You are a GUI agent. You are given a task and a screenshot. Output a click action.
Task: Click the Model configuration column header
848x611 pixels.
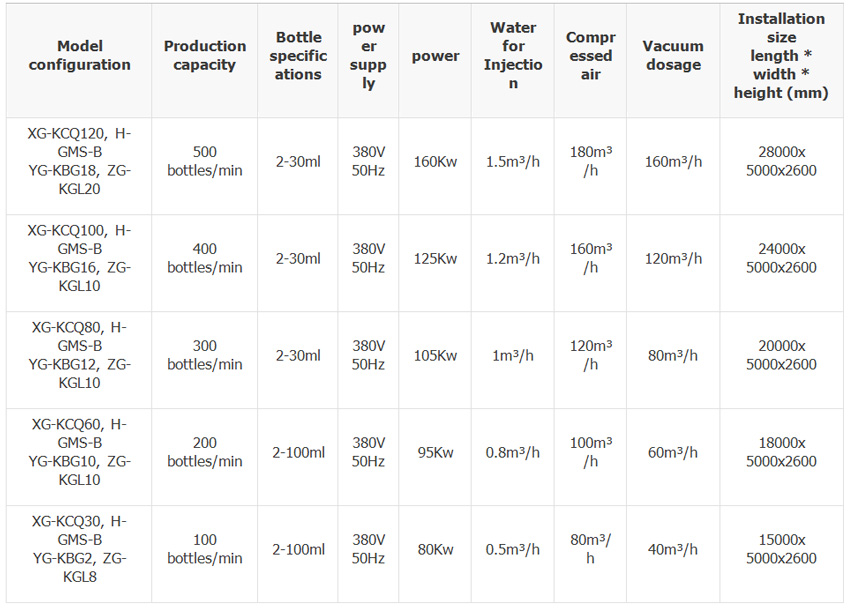pyautogui.click(x=80, y=56)
